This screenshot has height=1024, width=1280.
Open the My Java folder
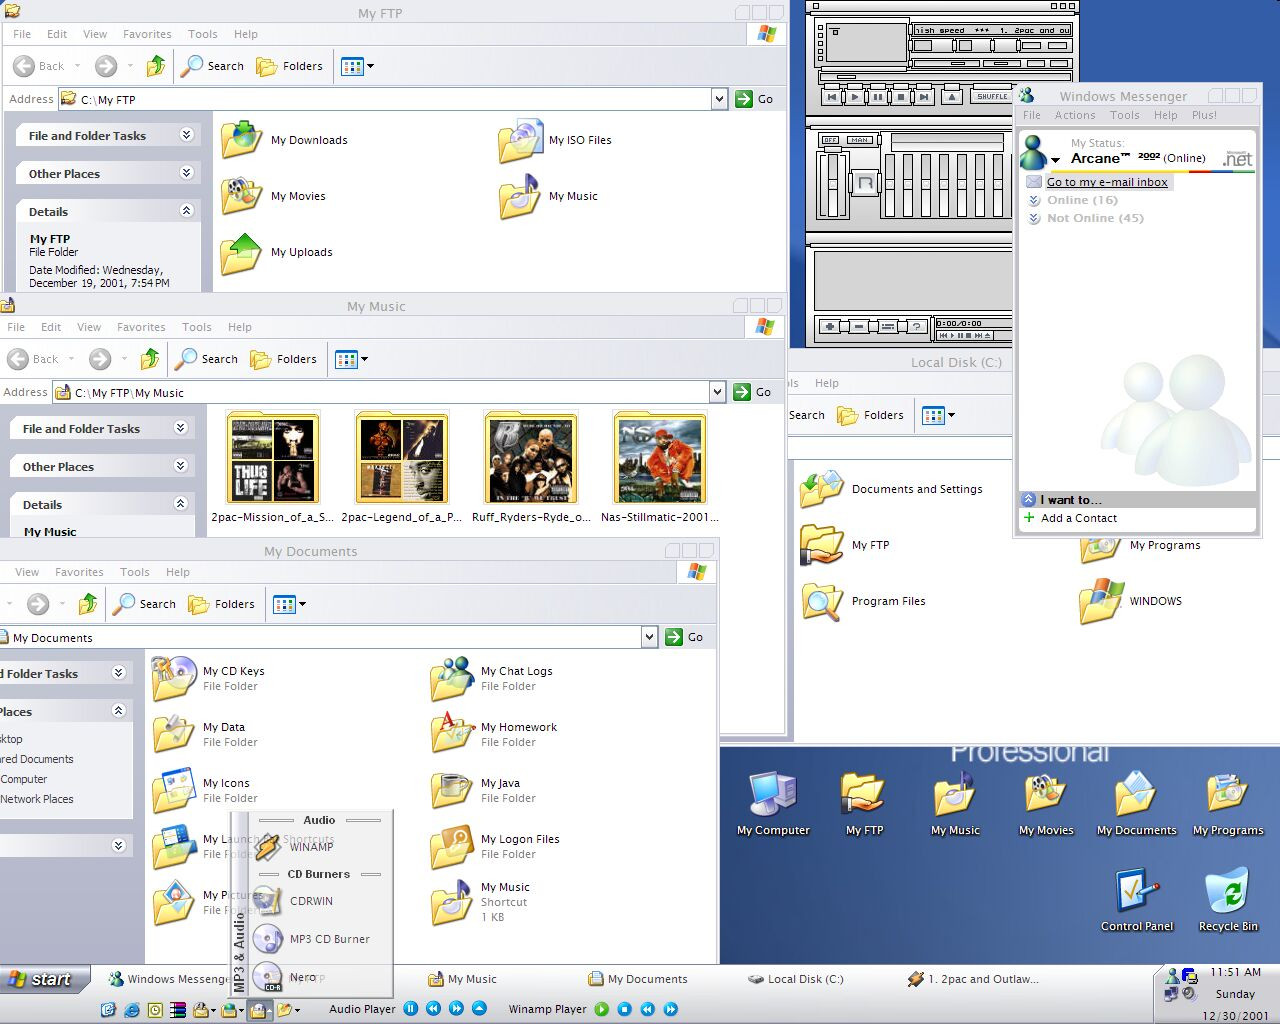tap(476, 790)
